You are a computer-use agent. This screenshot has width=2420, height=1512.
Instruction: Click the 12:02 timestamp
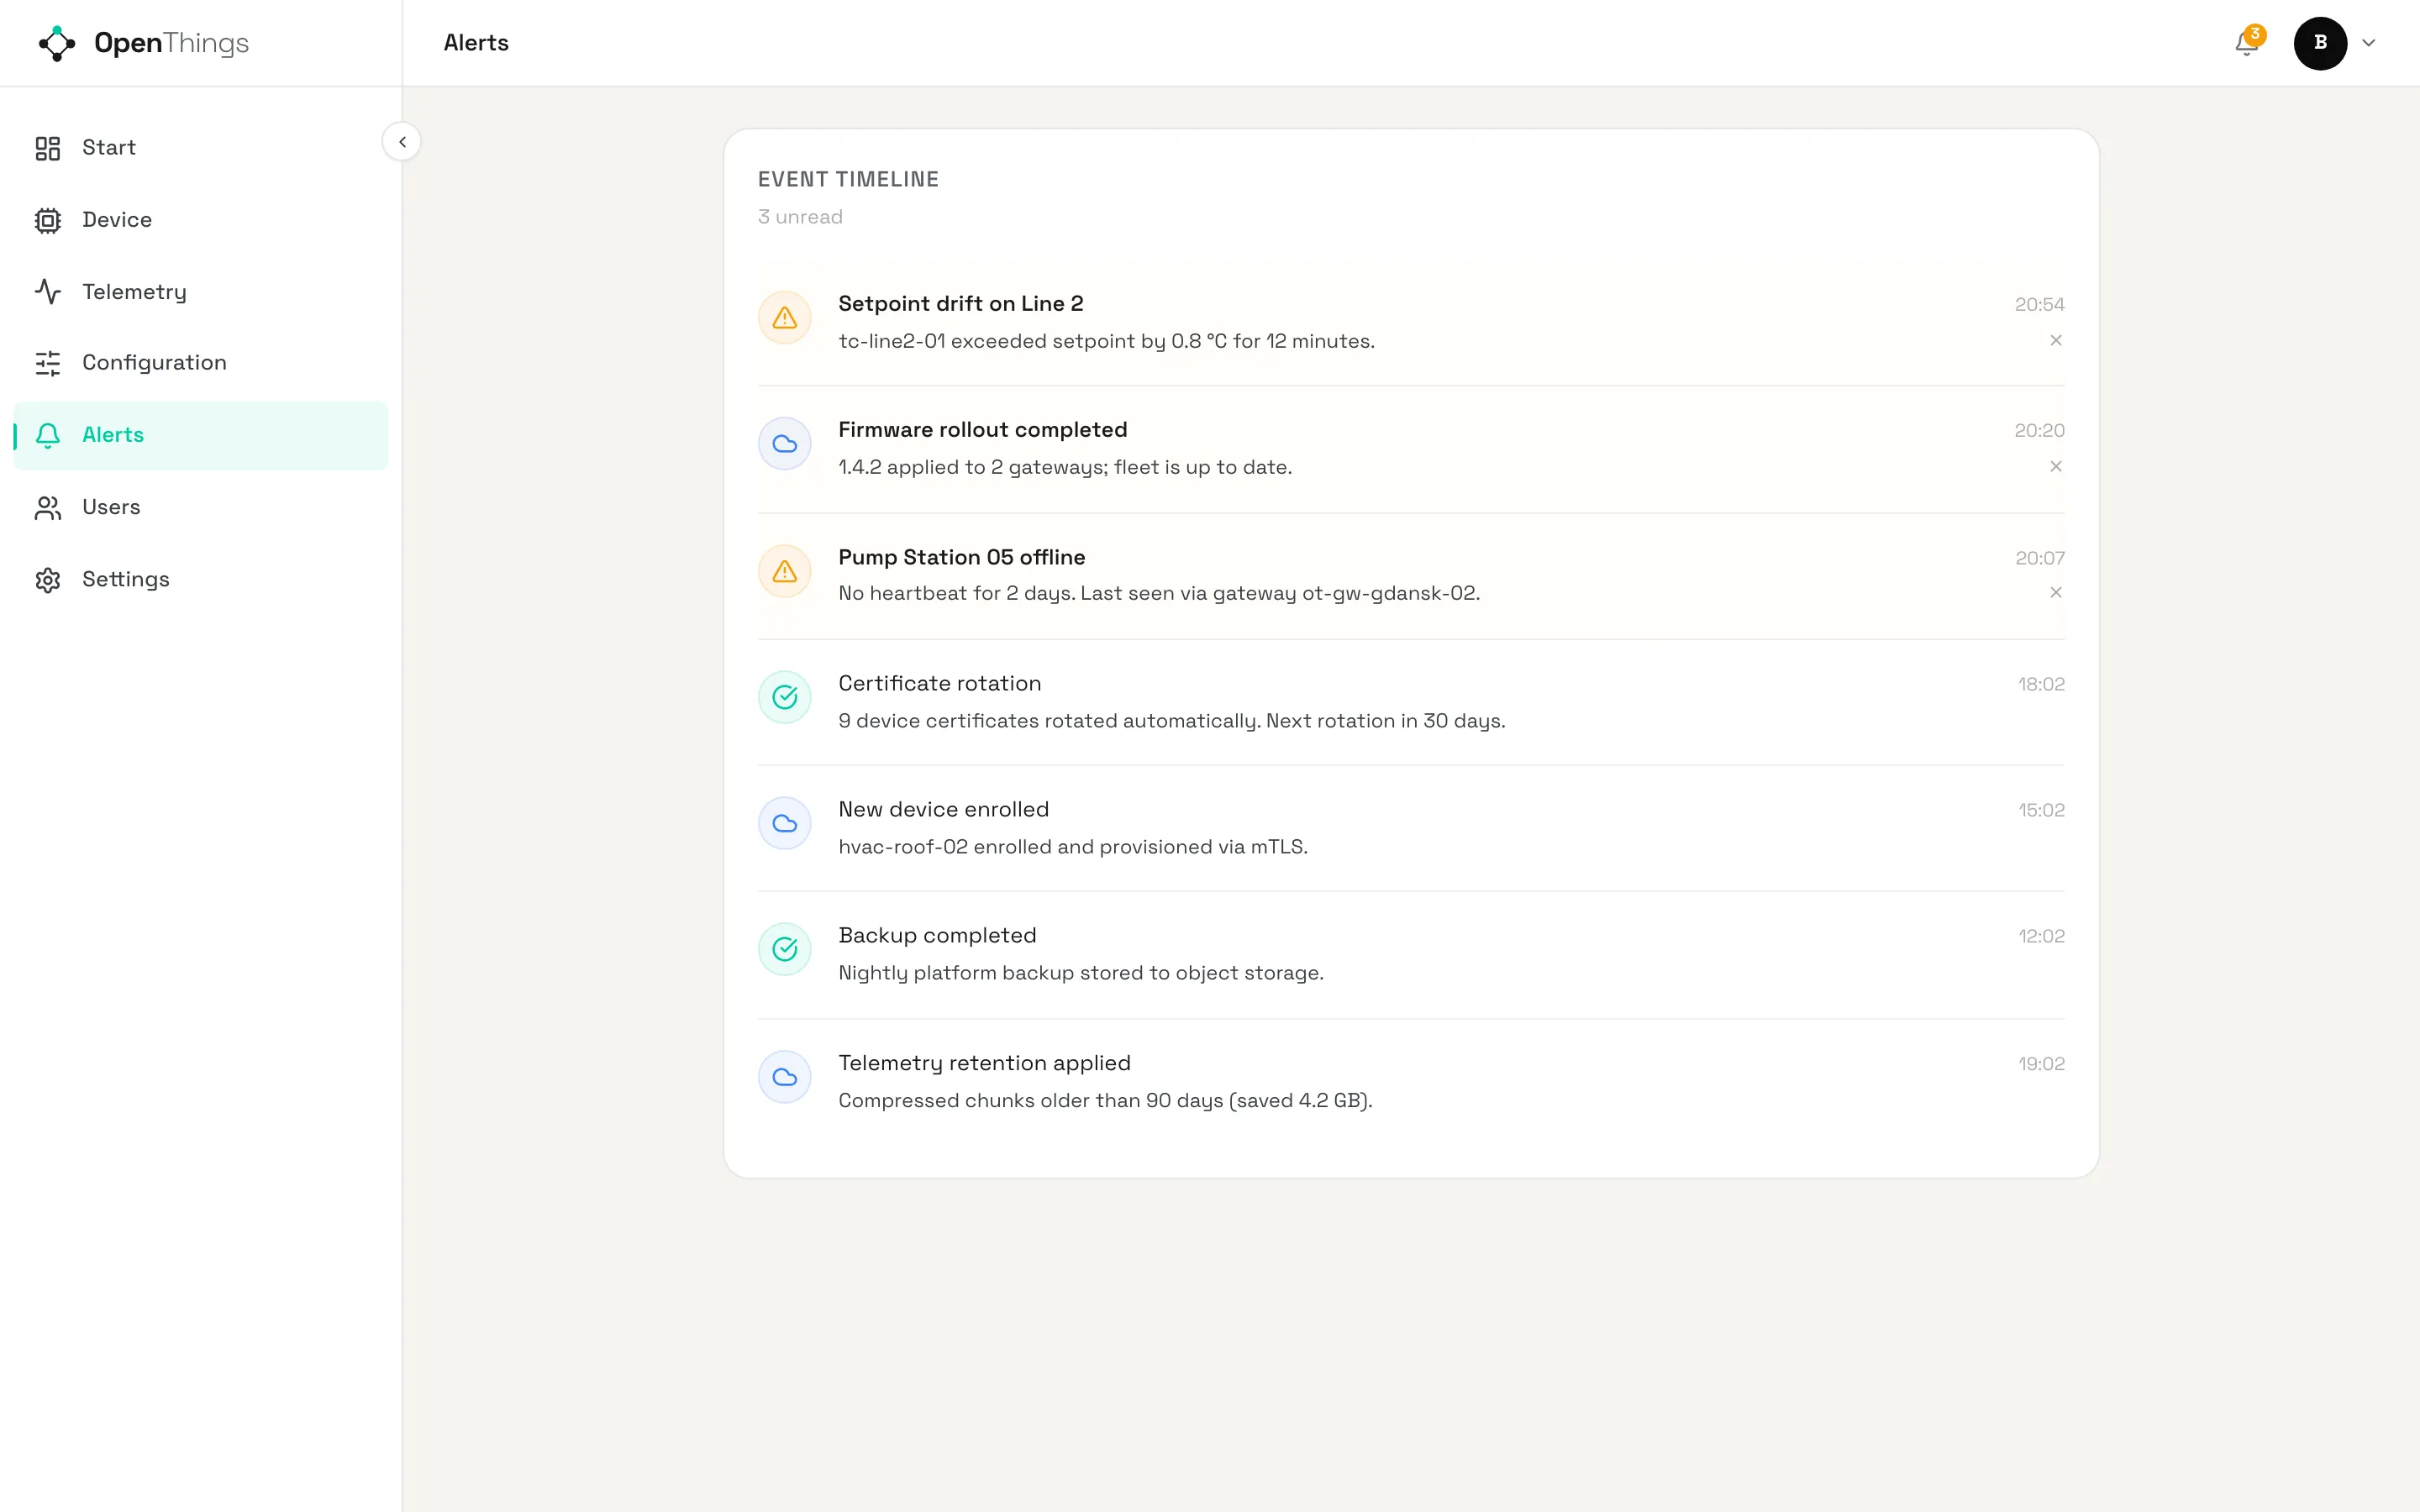pyautogui.click(x=2041, y=936)
